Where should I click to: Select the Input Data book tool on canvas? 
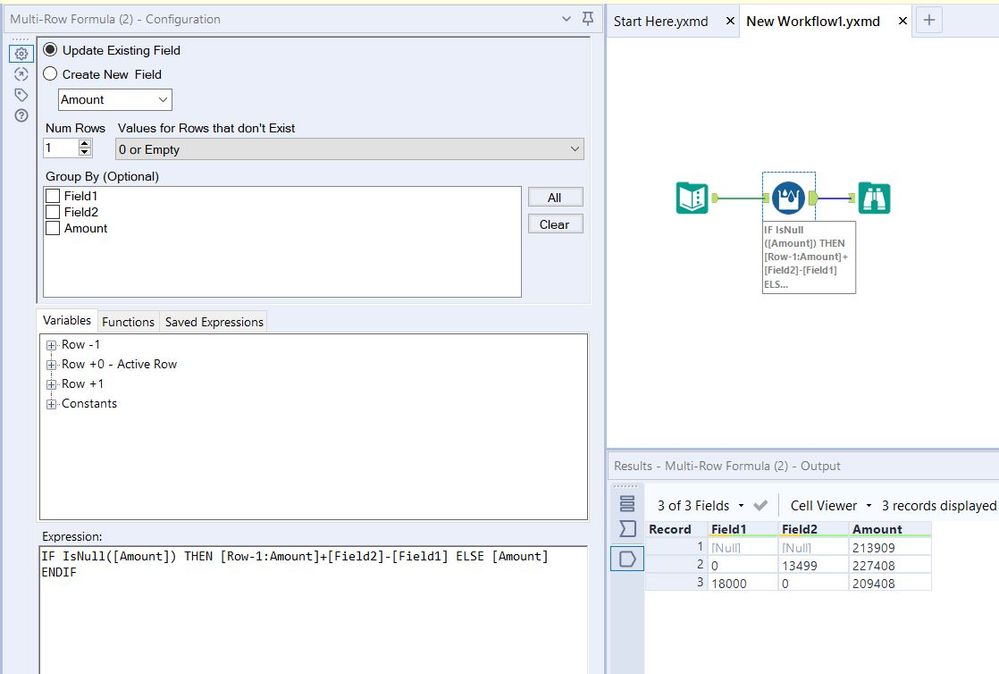click(x=692, y=197)
